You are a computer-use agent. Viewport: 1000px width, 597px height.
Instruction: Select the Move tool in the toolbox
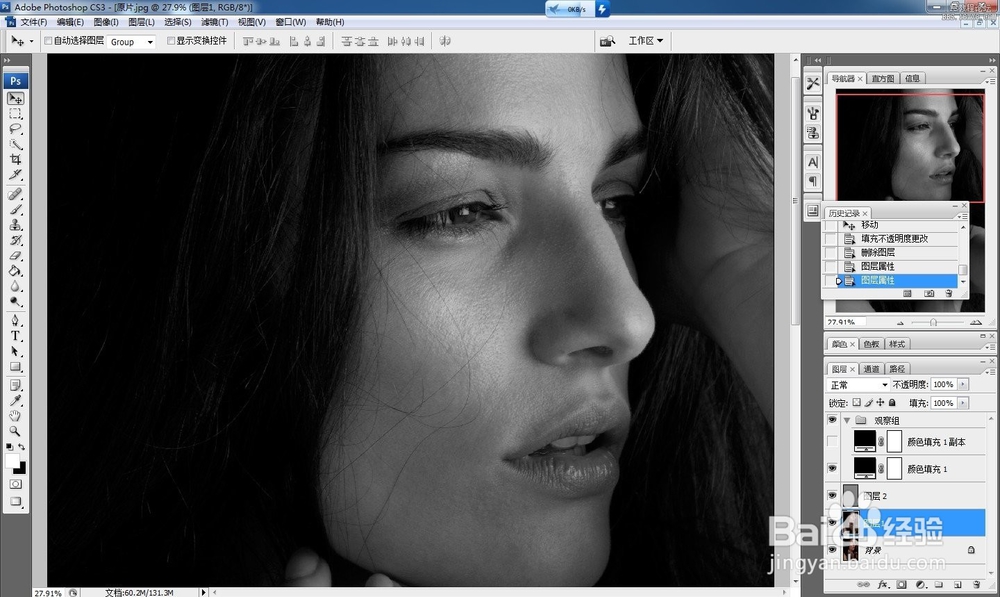tap(15, 98)
